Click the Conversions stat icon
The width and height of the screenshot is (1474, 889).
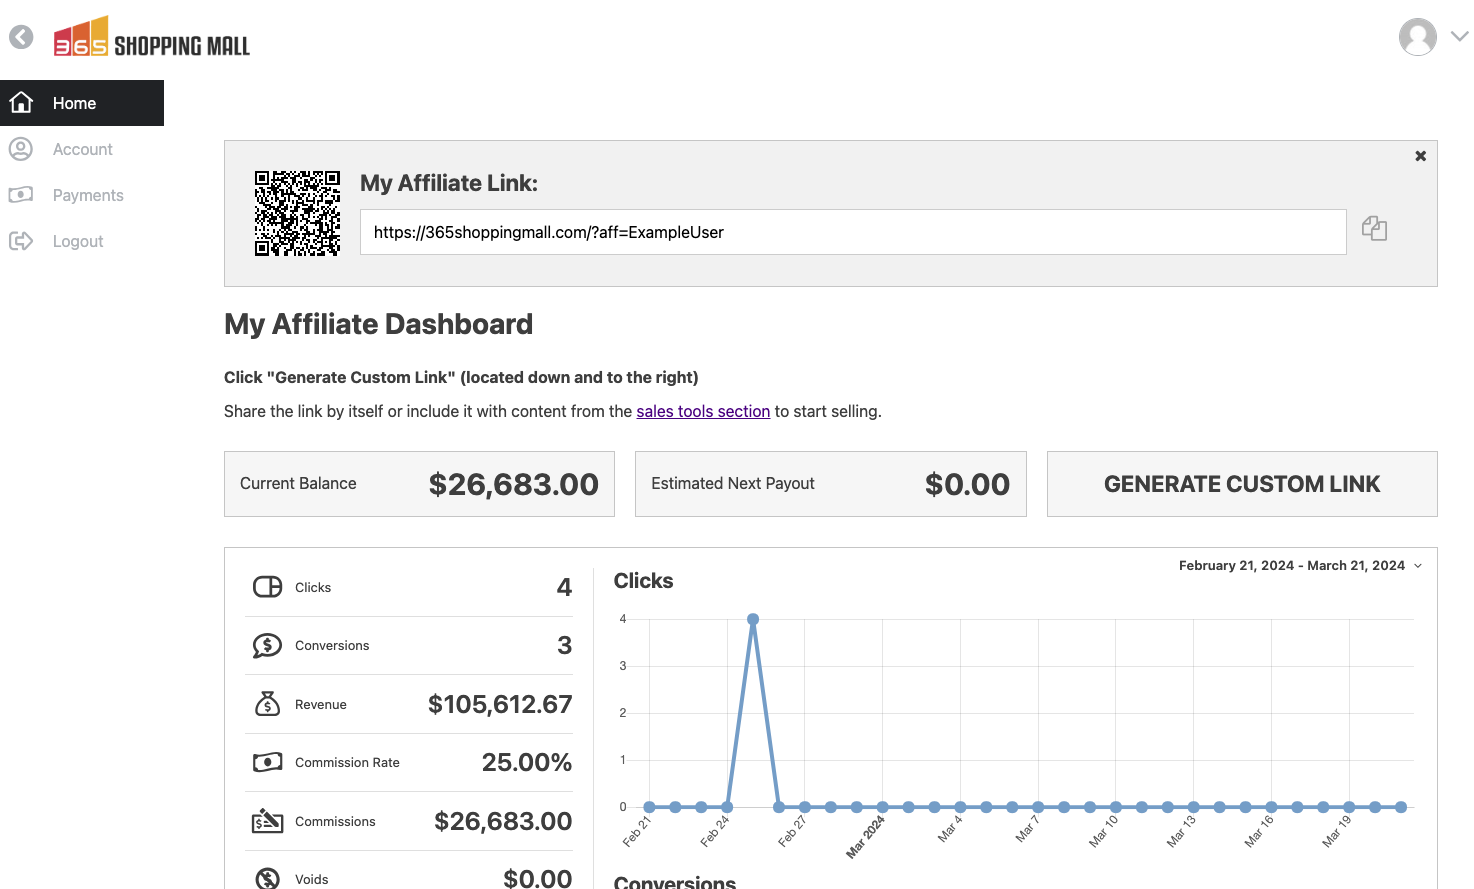pos(267,646)
